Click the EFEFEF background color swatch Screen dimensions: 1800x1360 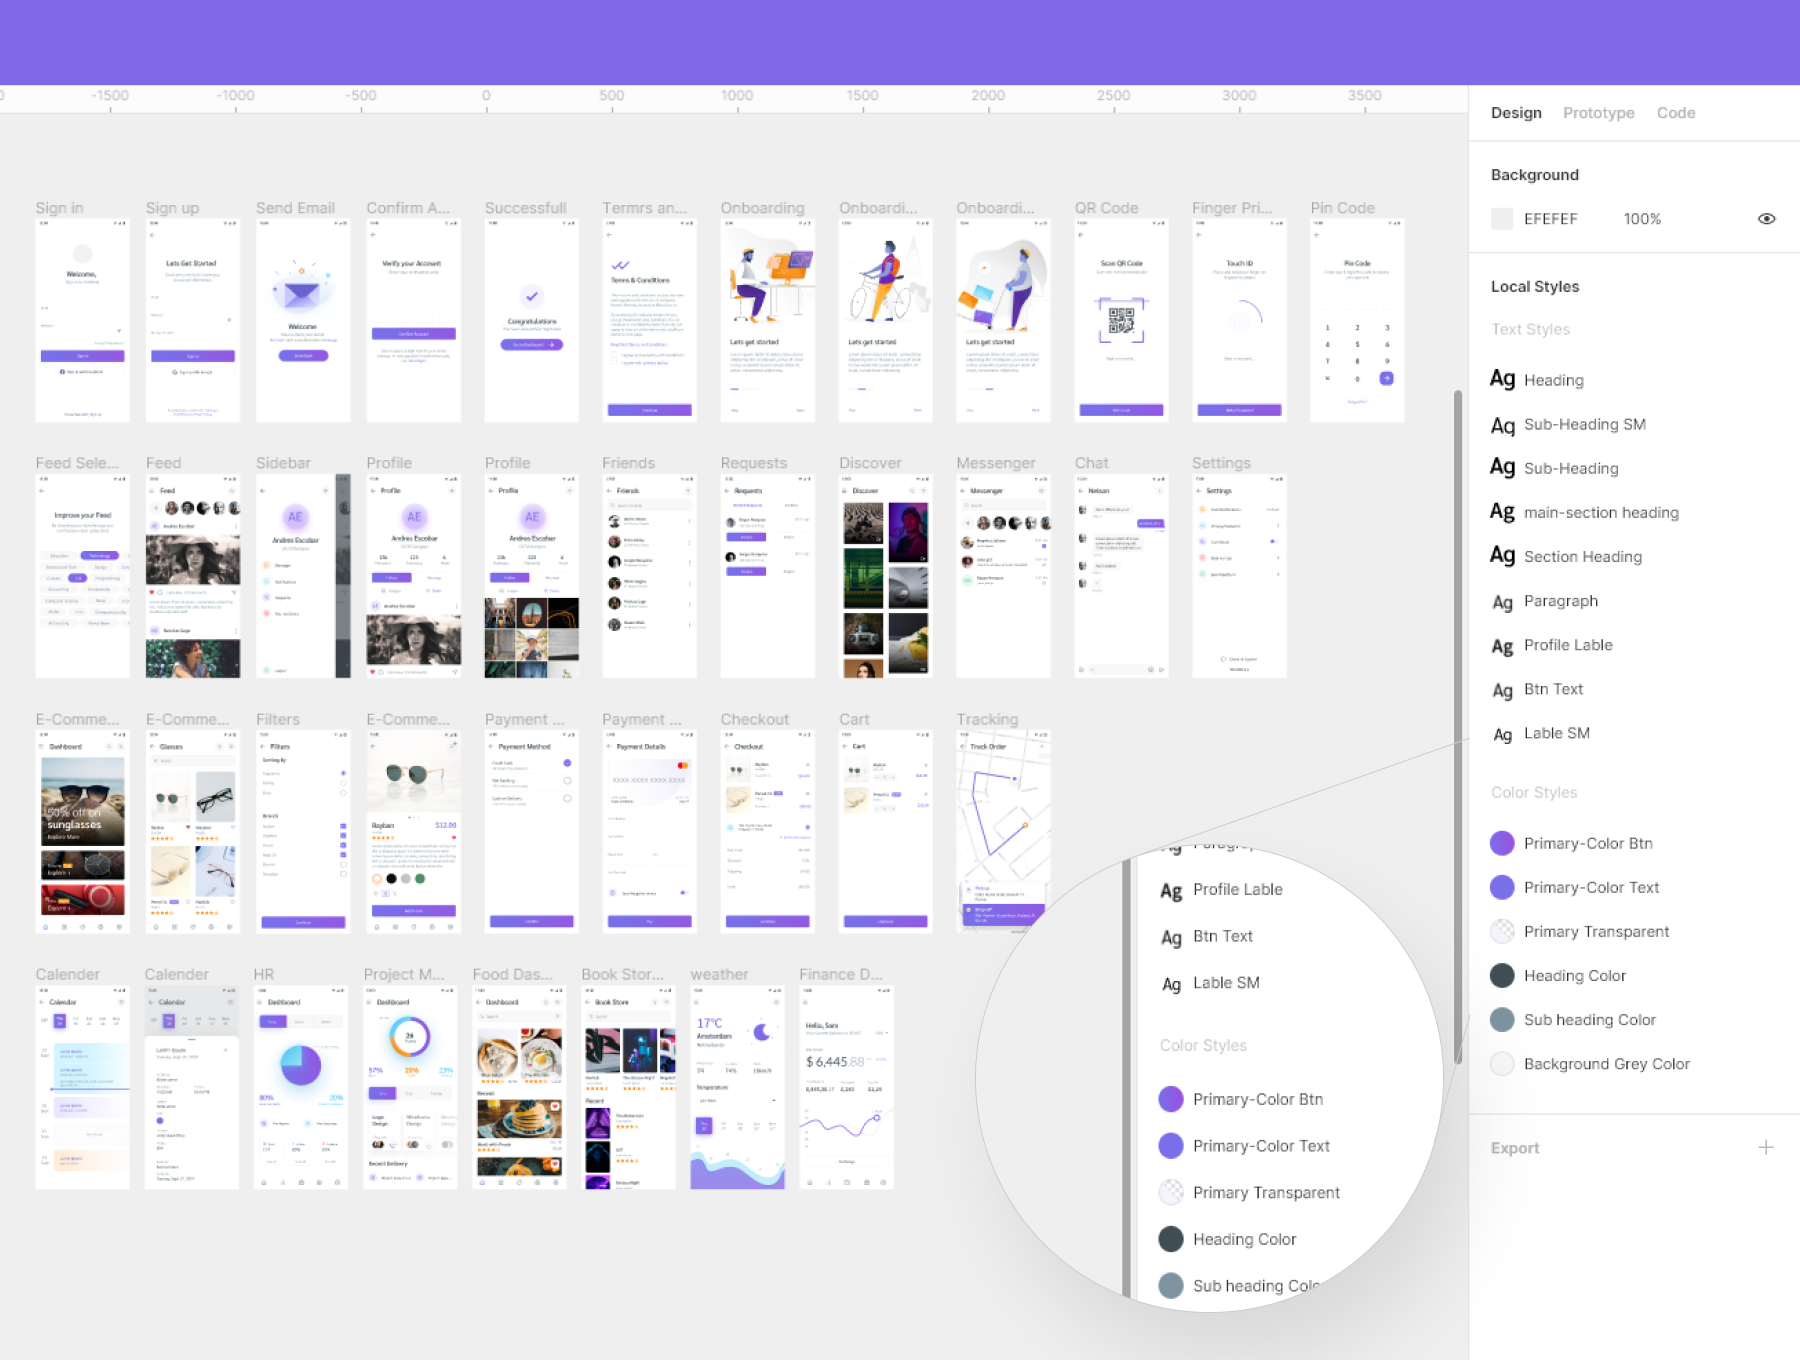[x=1502, y=219]
